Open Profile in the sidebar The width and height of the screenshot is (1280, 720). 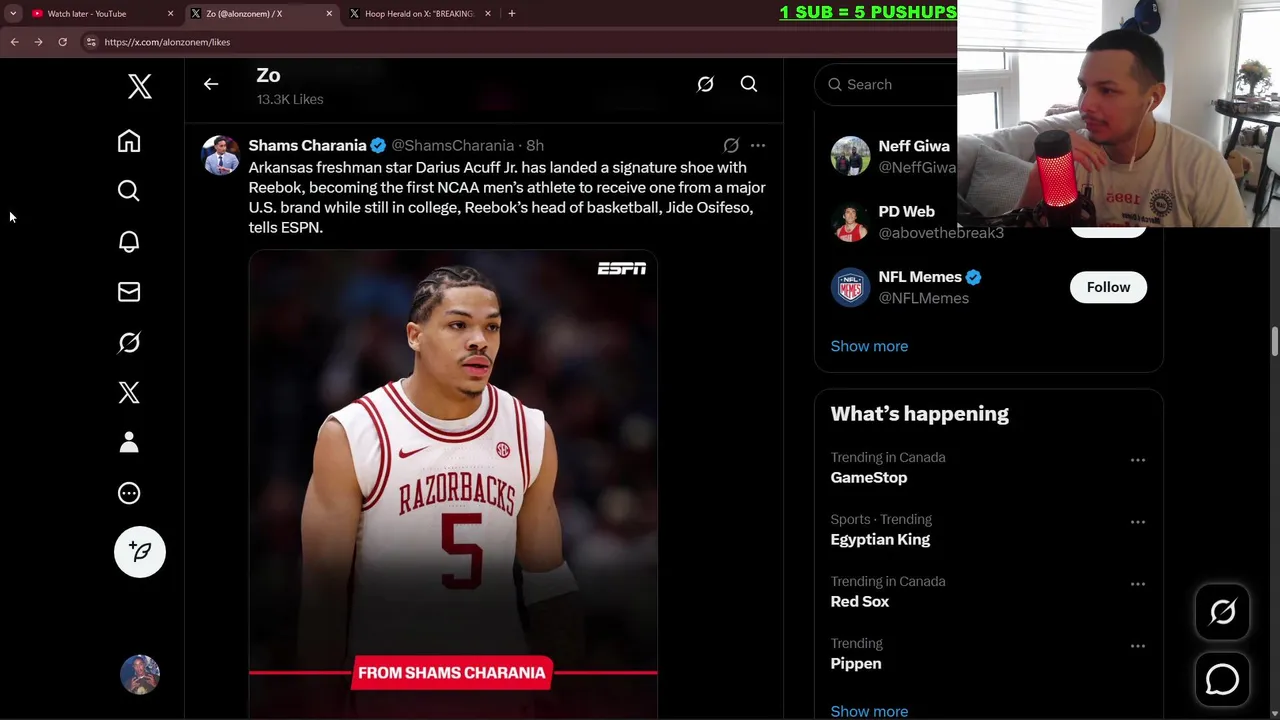pos(129,443)
